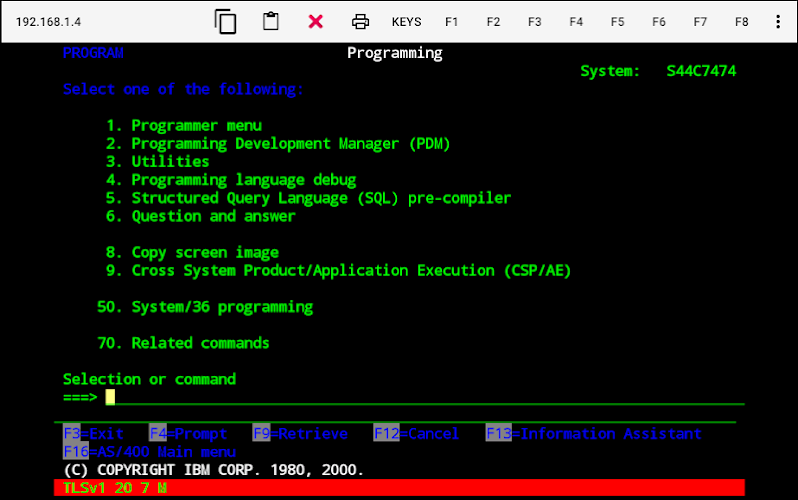Image resolution: width=798 pixels, height=500 pixels.
Task: Tap the F3 toolbar key
Action: point(534,22)
